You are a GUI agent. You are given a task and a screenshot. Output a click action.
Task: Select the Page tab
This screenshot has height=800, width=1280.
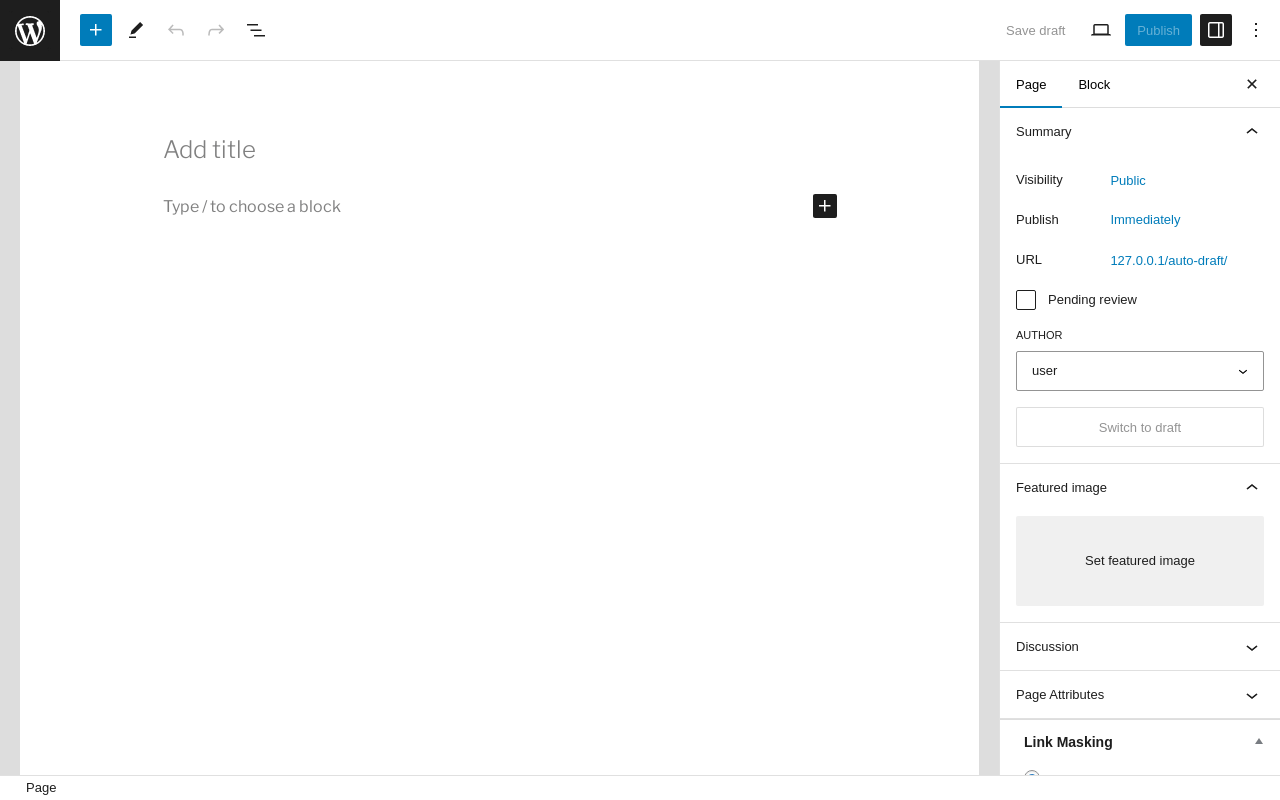click(x=1031, y=84)
